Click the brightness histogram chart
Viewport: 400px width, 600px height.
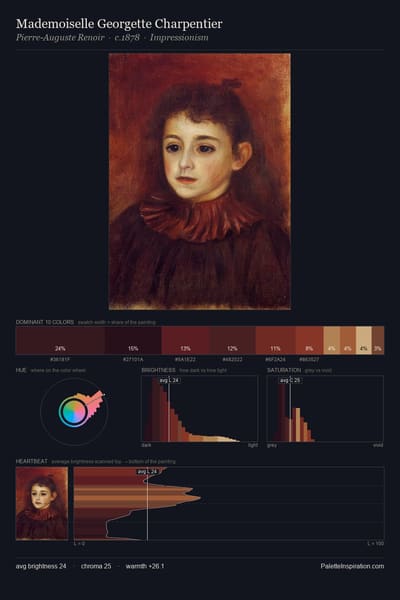[x=199, y=408]
